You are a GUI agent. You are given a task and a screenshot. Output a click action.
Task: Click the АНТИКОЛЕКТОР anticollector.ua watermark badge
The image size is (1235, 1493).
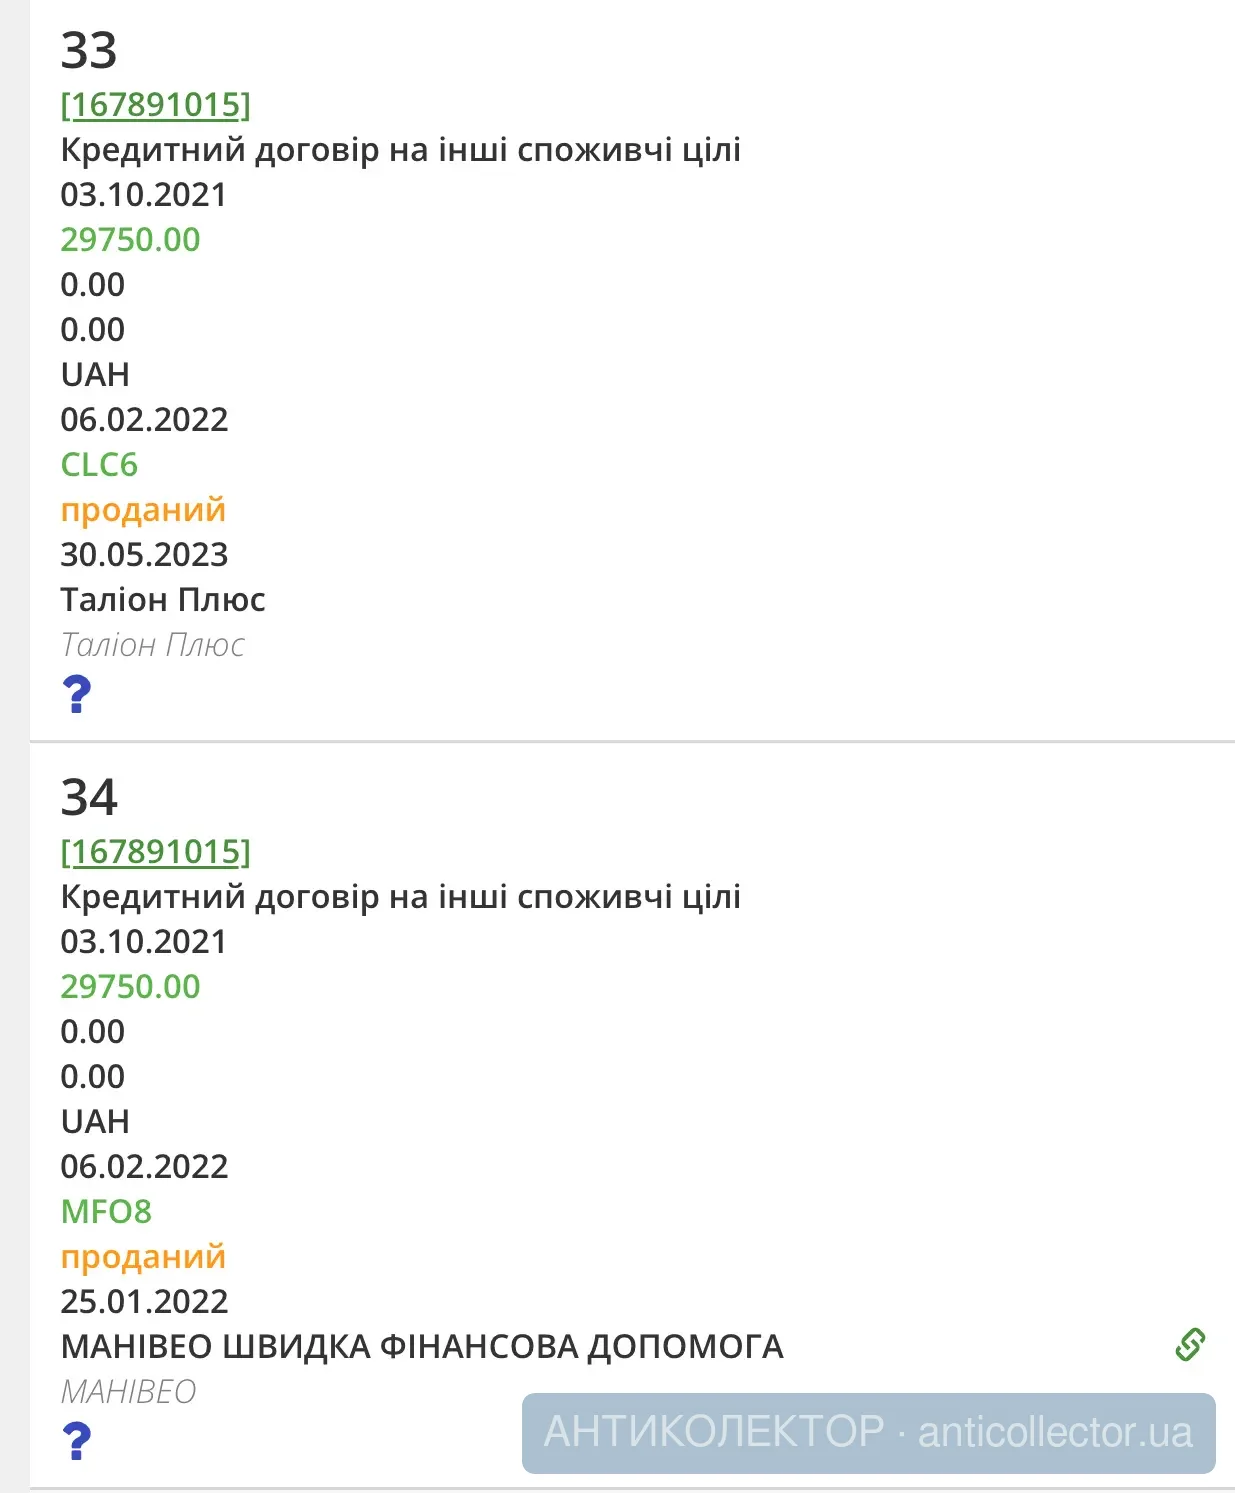pyautogui.click(x=868, y=1432)
